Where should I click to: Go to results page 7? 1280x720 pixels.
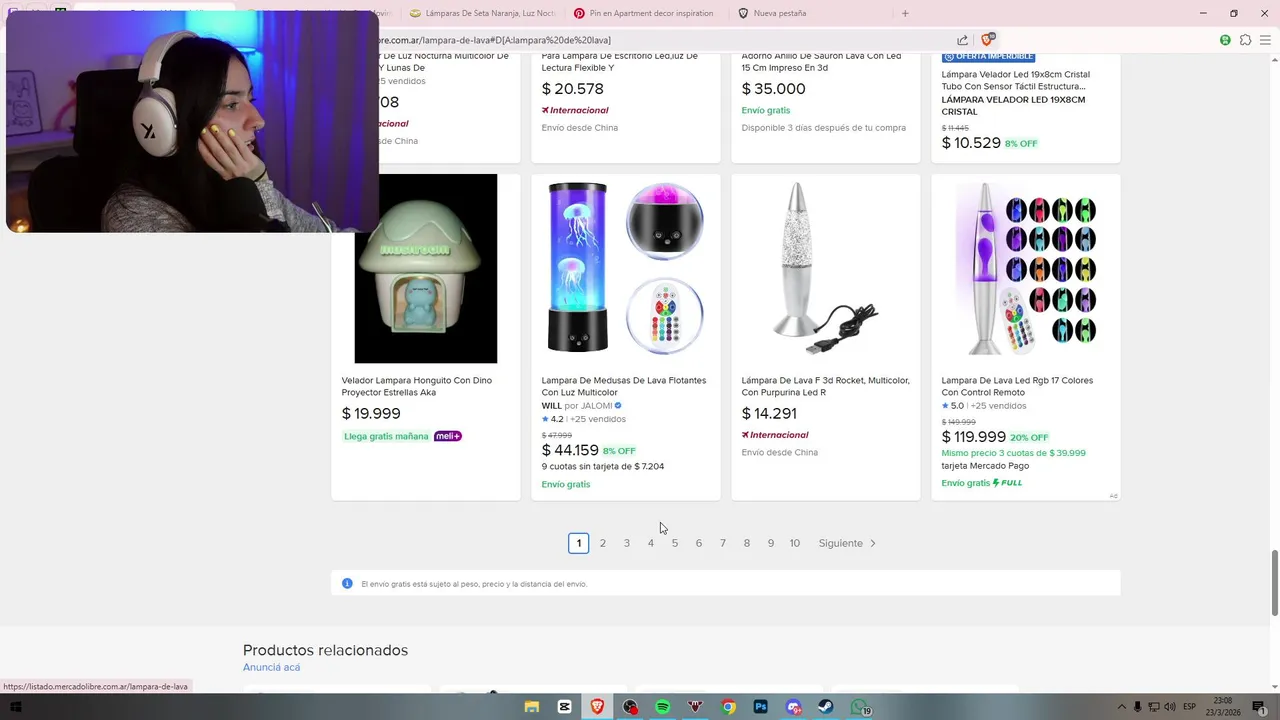click(x=723, y=543)
